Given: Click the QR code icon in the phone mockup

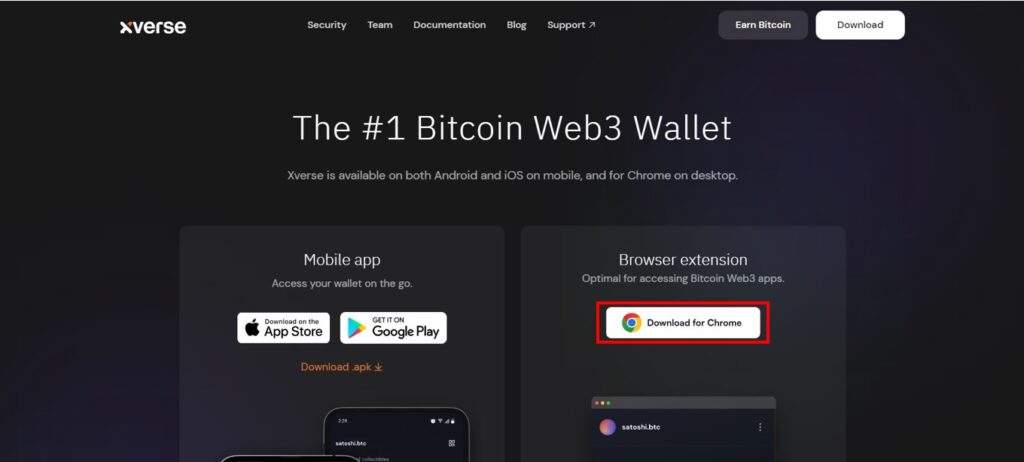Looking at the screenshot, I should pos(451,443).
